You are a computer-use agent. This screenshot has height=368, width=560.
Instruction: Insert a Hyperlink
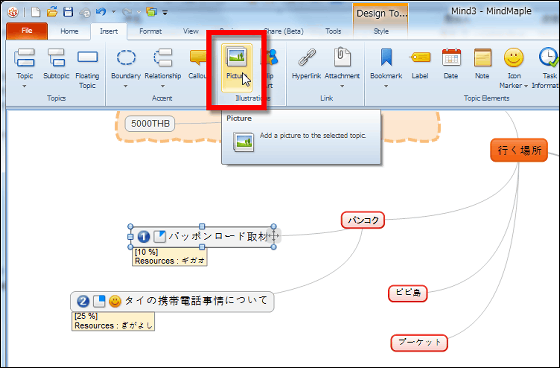[306, 64]
